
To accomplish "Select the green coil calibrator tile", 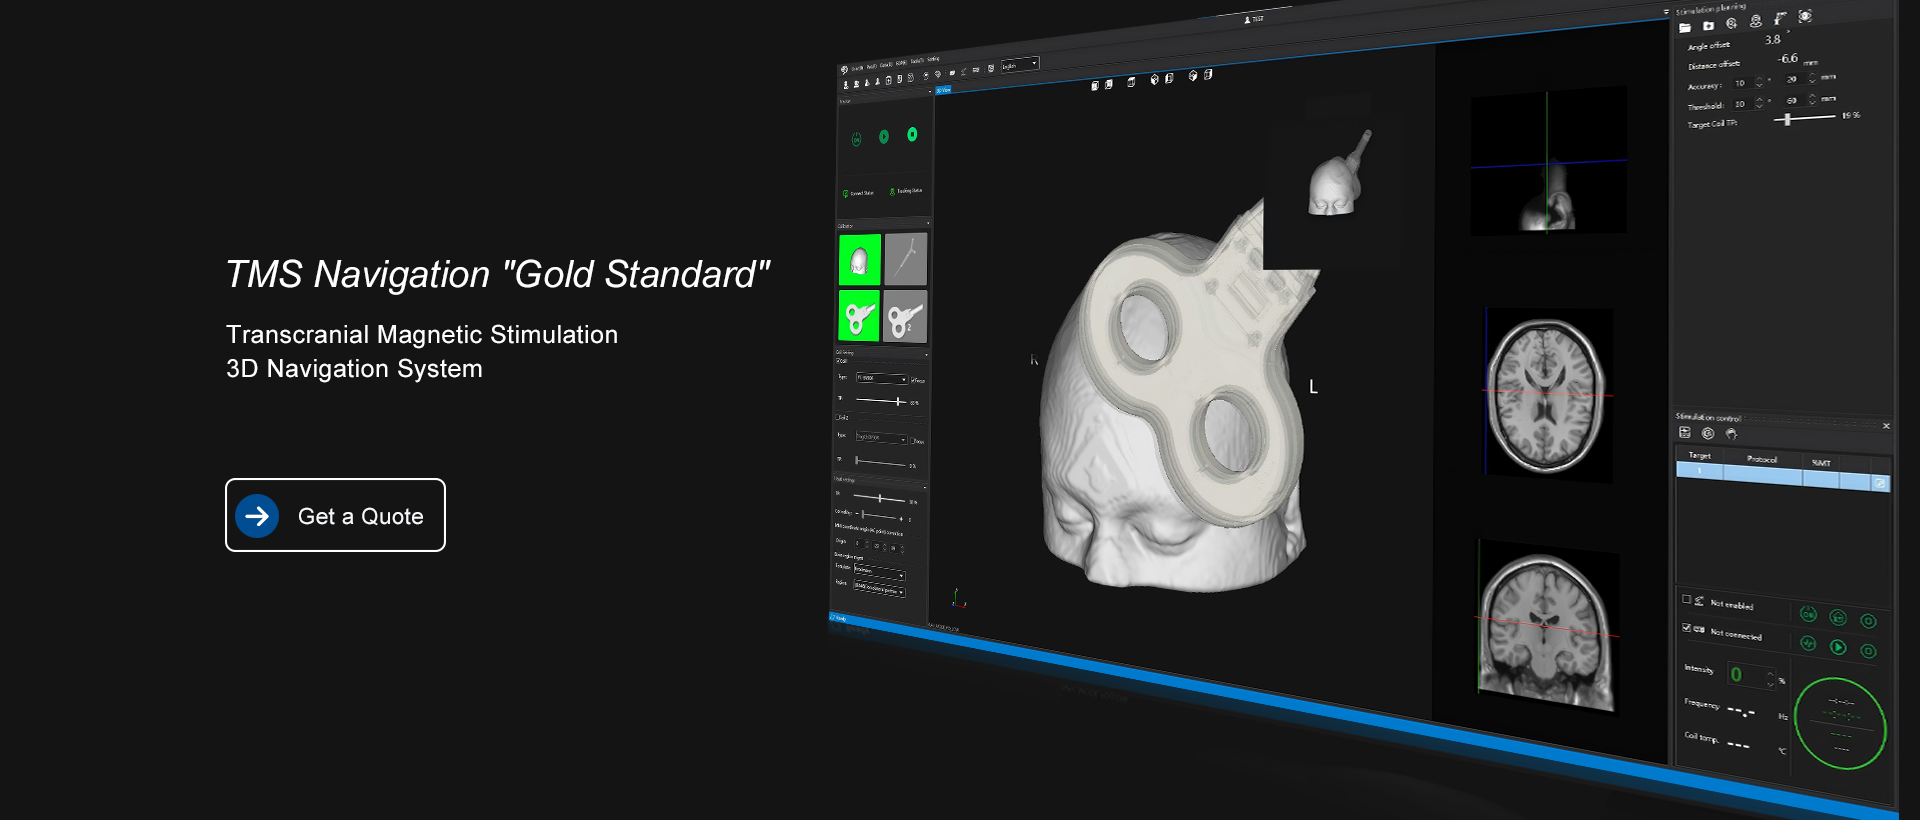I will [x=859, y=316].
